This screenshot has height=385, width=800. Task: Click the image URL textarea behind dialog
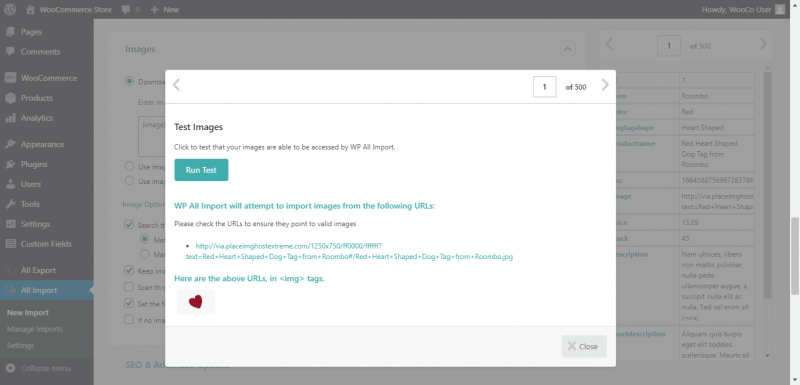point(152,136)
